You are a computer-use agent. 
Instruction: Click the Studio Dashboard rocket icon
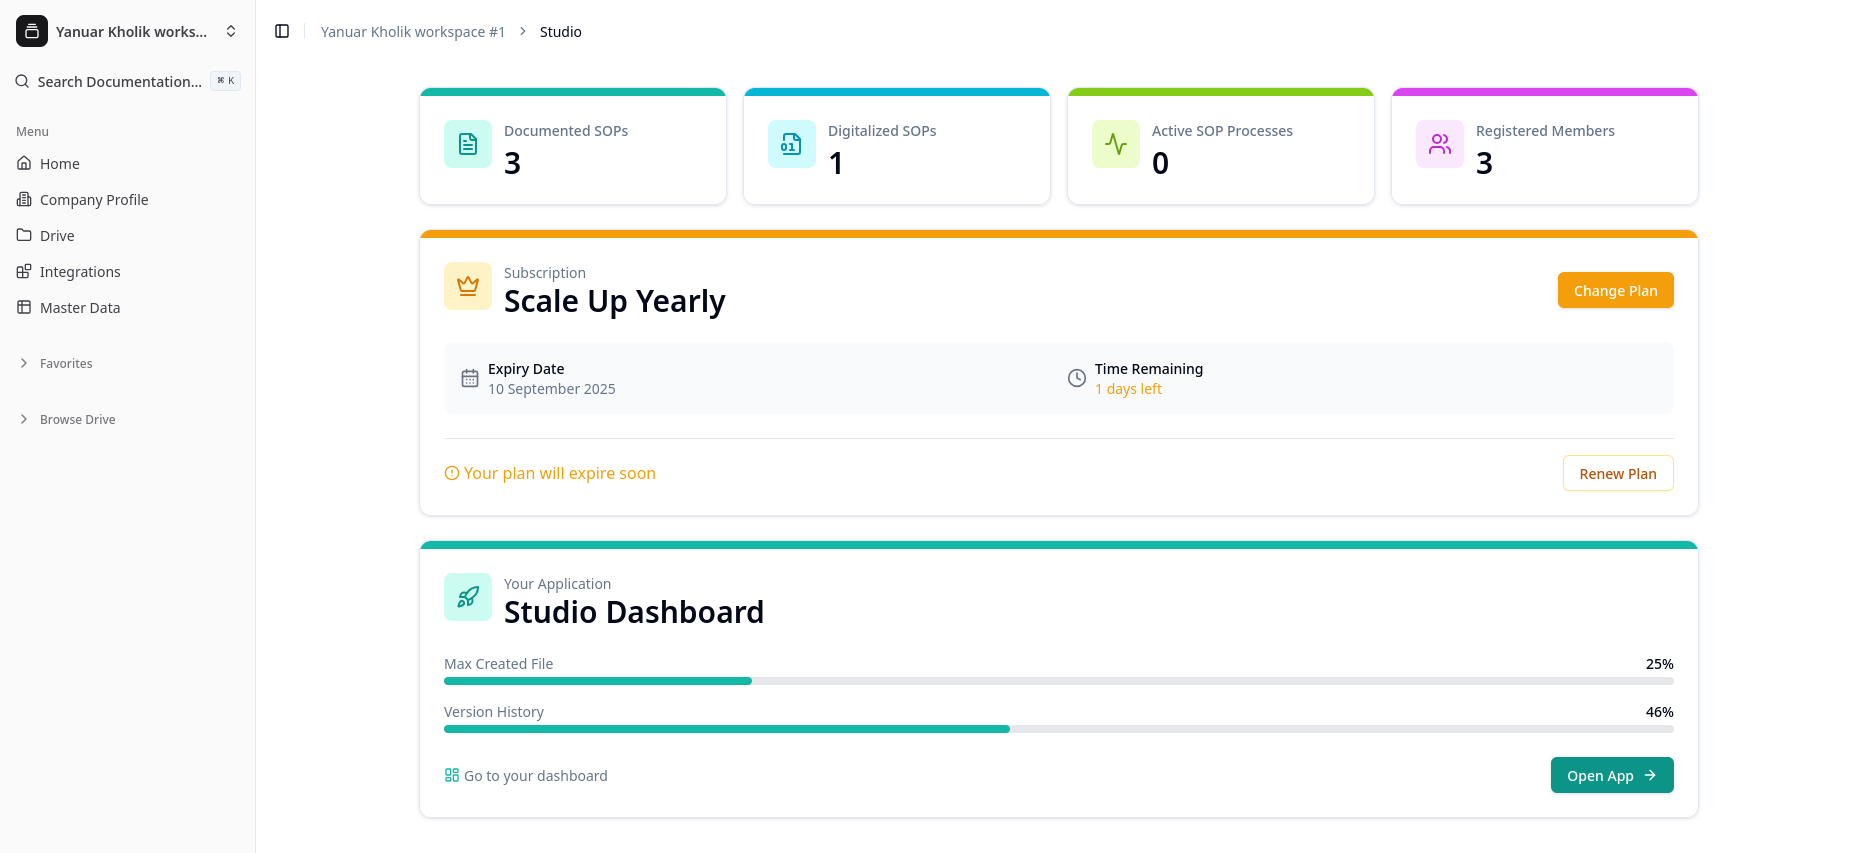click(468, 597)
